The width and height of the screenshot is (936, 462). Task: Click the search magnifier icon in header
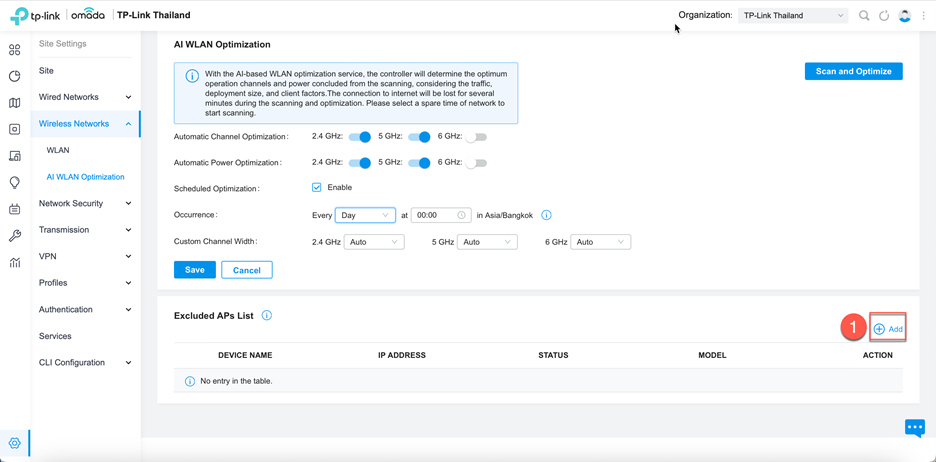pos(864,16)
